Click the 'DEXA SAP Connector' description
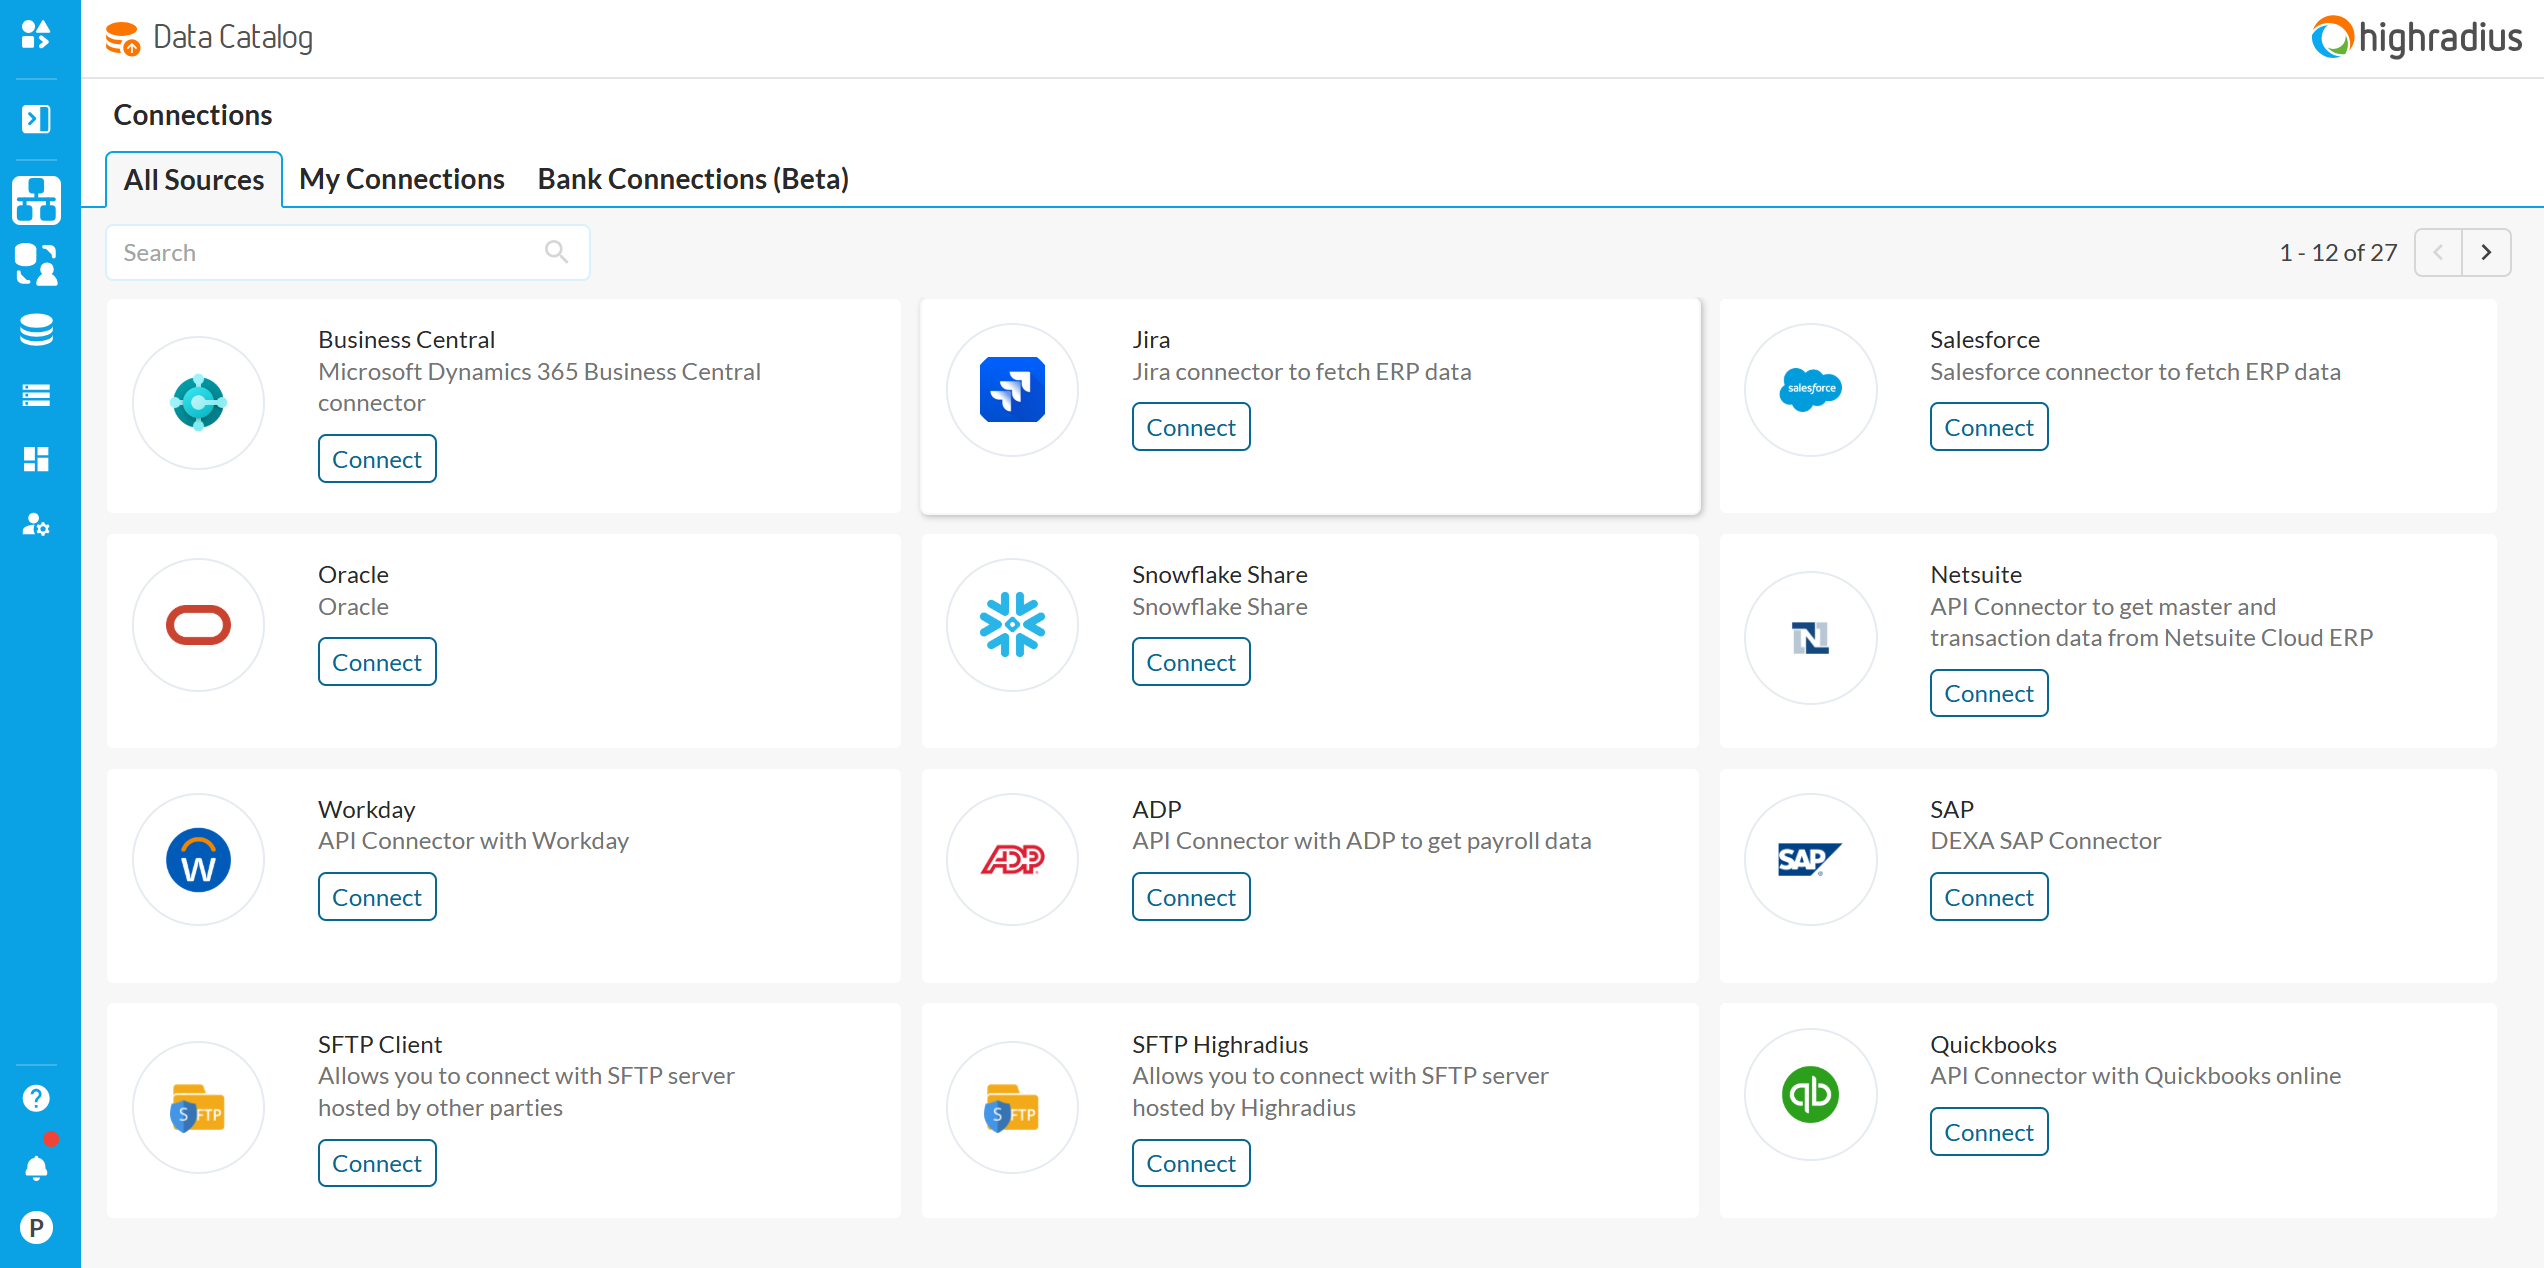The width and height of the screenshot is (2544, 1268). tap(2045, 841)
